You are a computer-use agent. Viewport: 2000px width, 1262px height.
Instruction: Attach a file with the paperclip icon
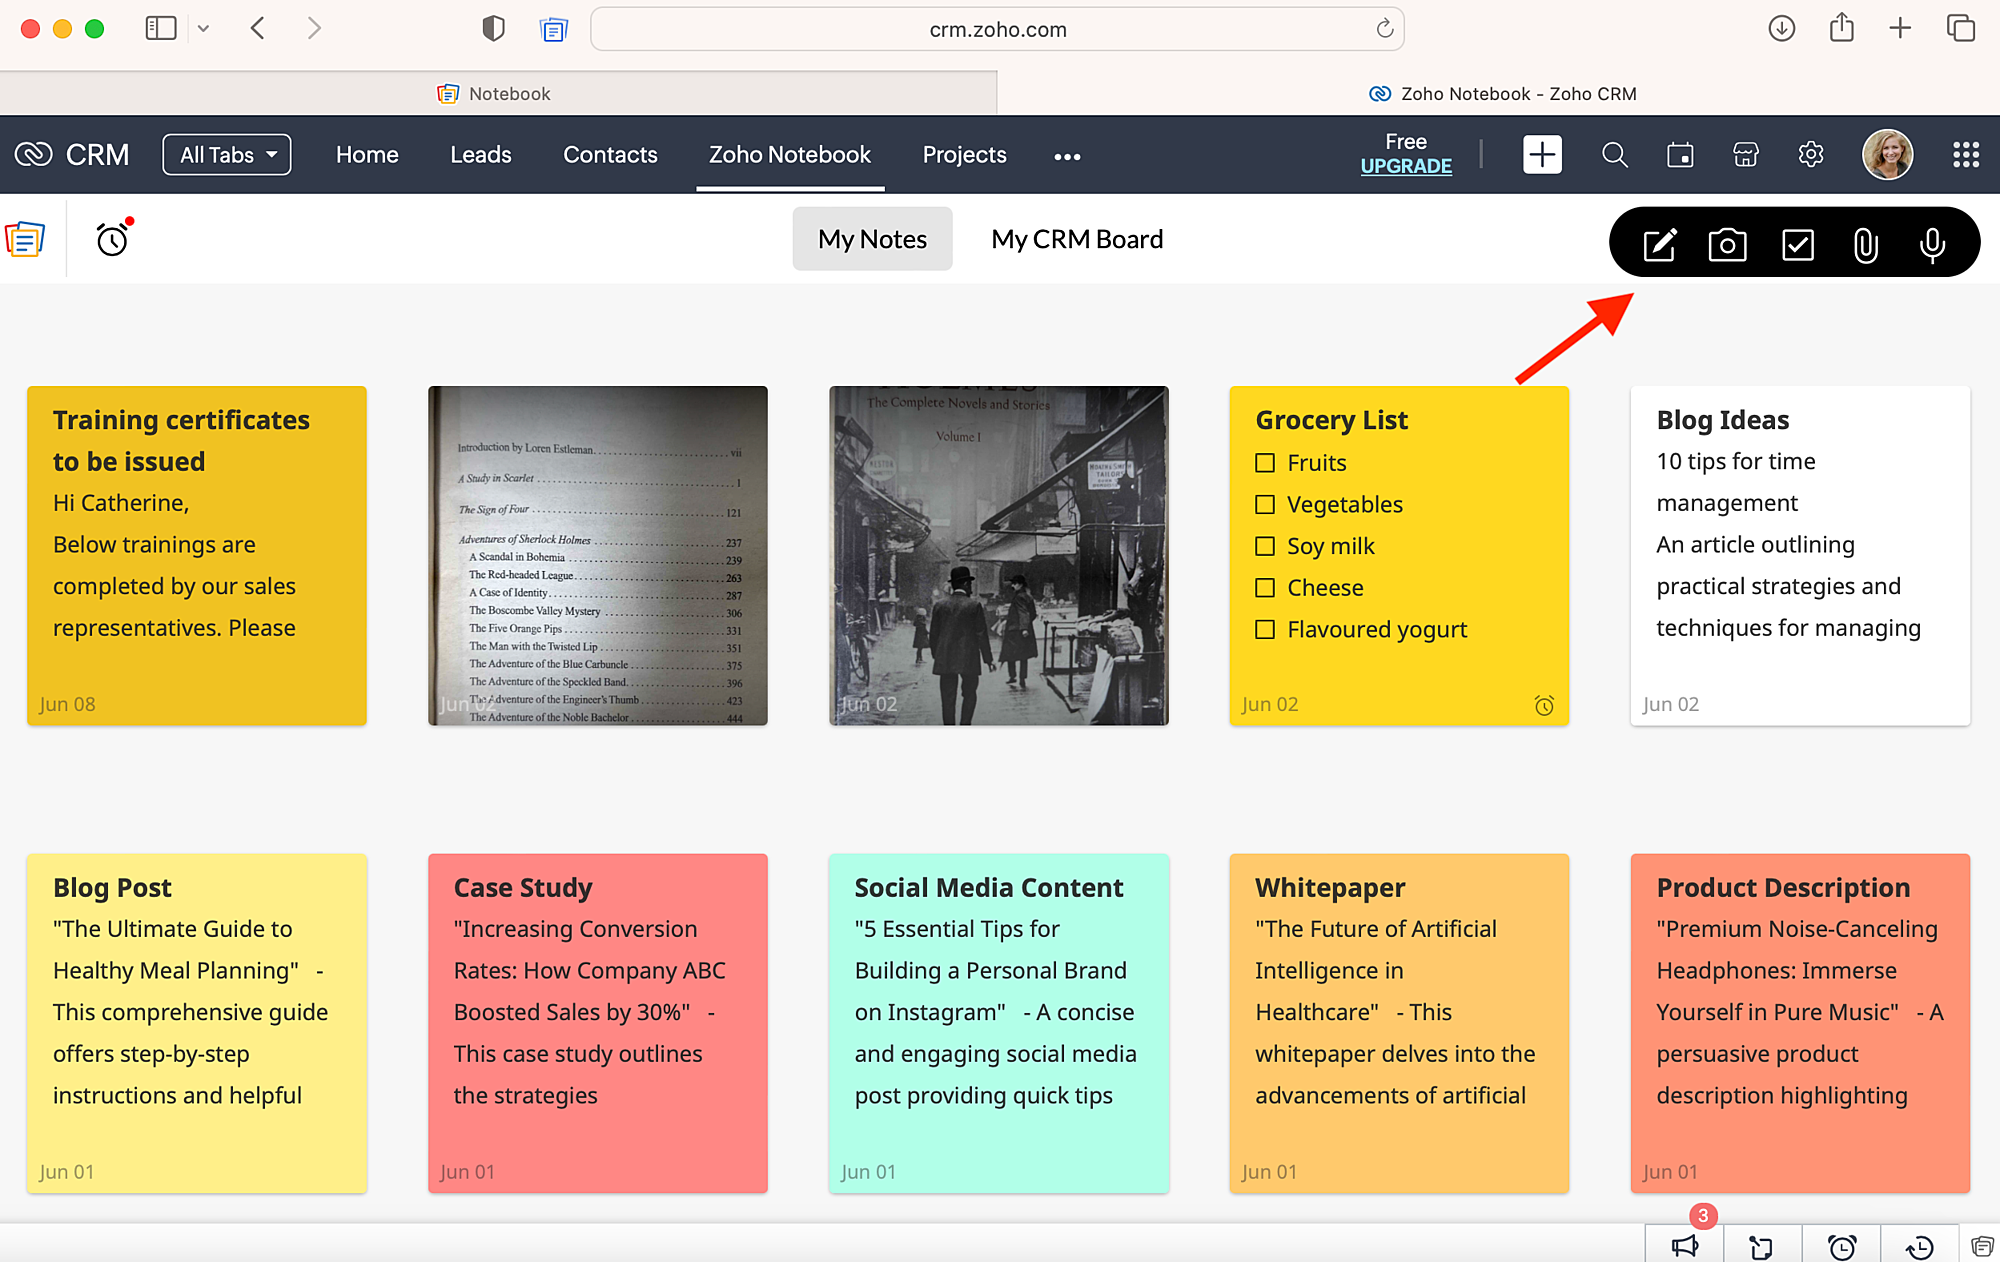click(x=1865, y=244)
